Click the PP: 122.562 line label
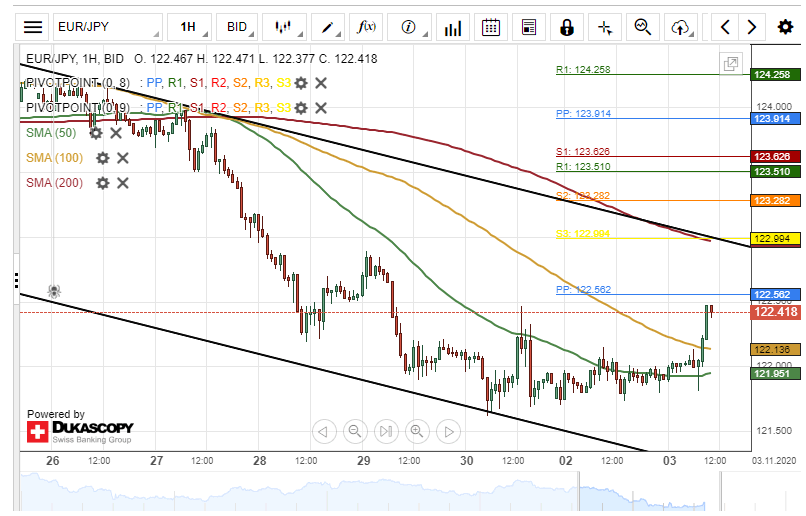Viewport: 806px width, 516px height. [583, 289]
